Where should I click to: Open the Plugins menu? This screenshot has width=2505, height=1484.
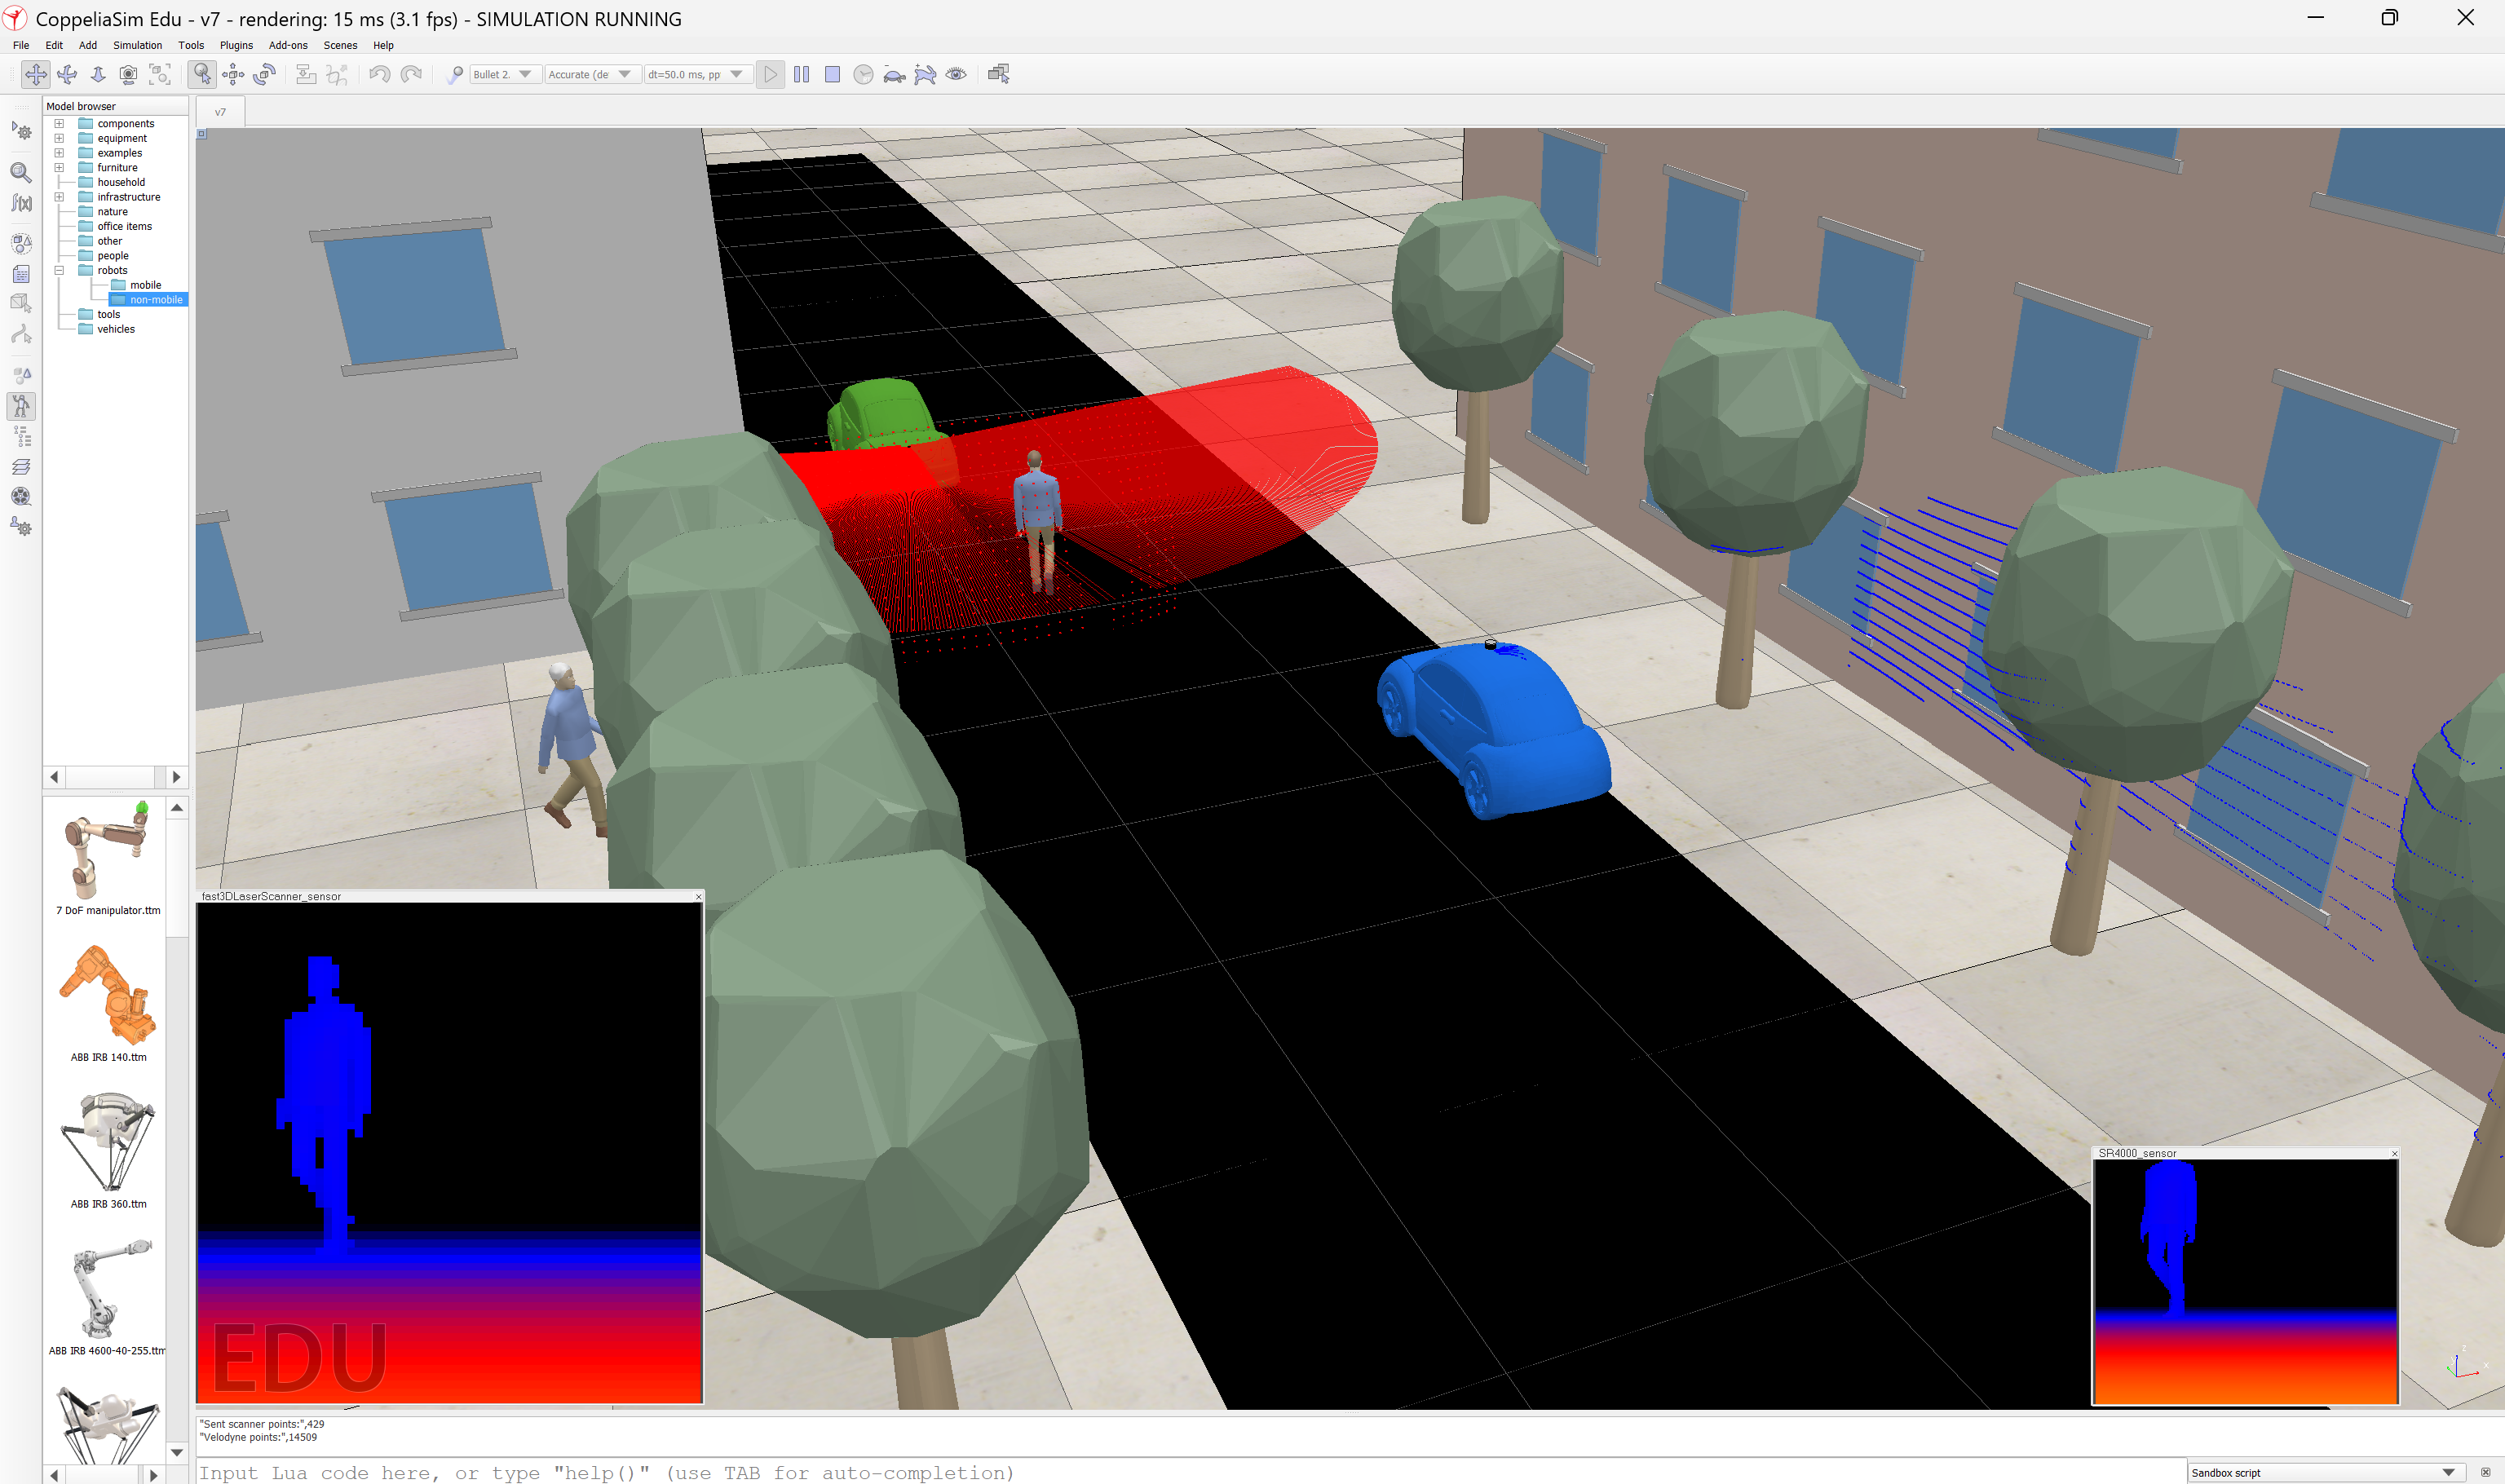pyautogui.click(x=236, y=45)
